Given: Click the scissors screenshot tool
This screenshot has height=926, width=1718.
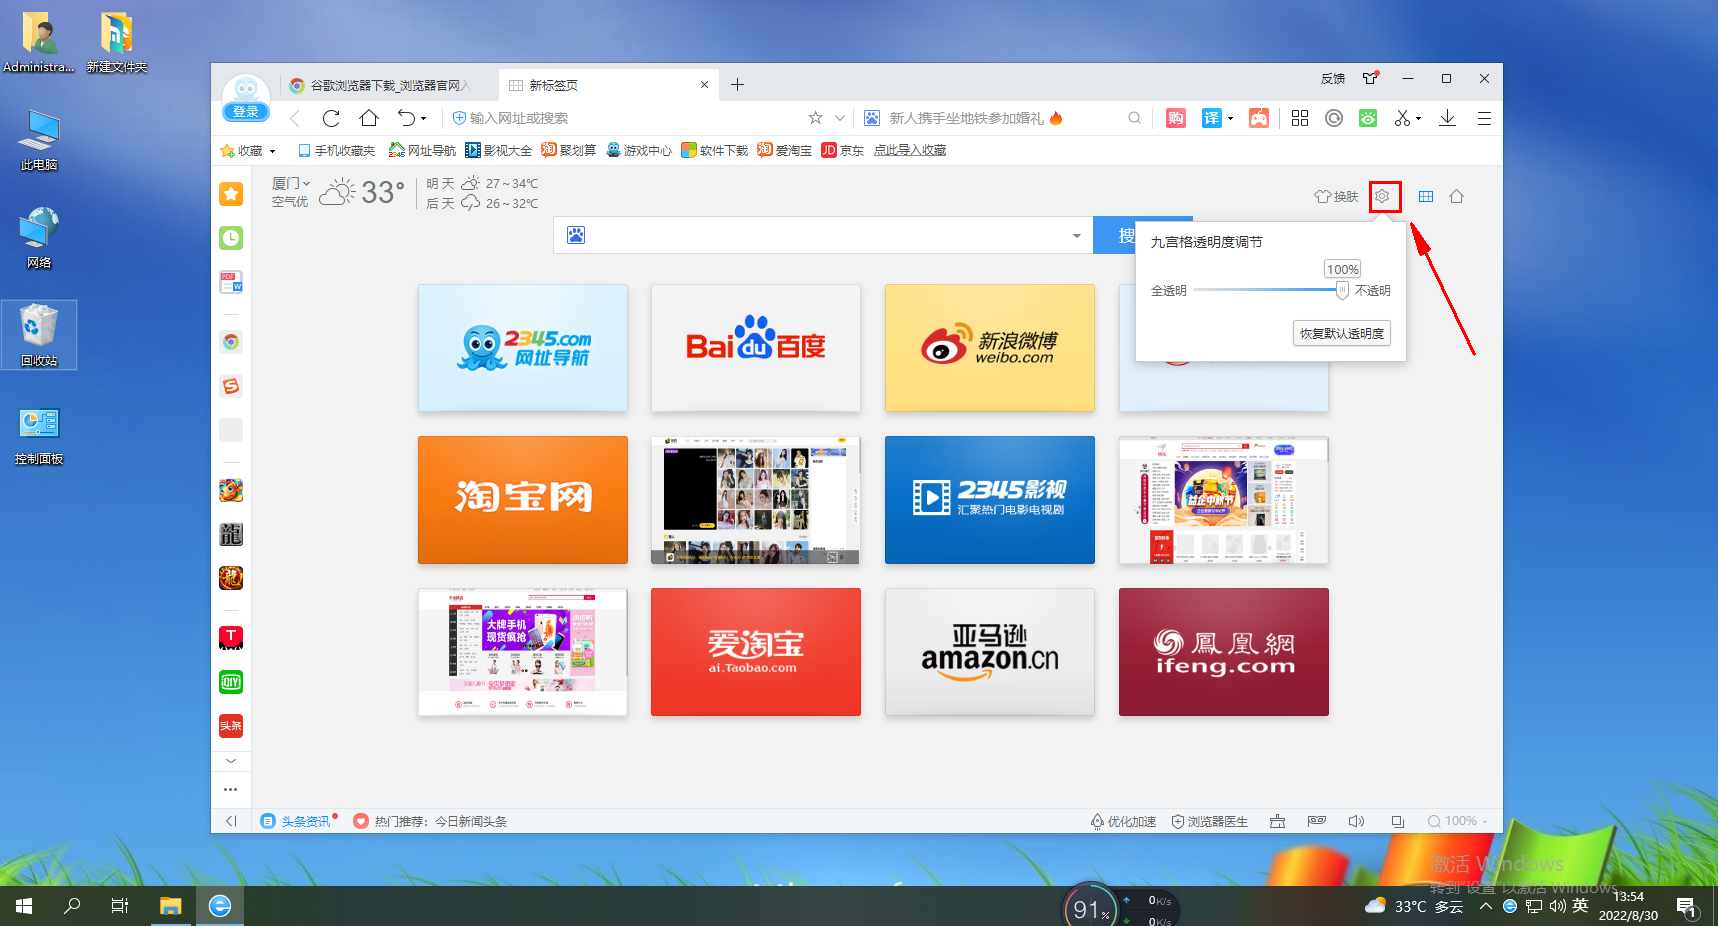Looking at the screenshot, I should (1402, 118).
